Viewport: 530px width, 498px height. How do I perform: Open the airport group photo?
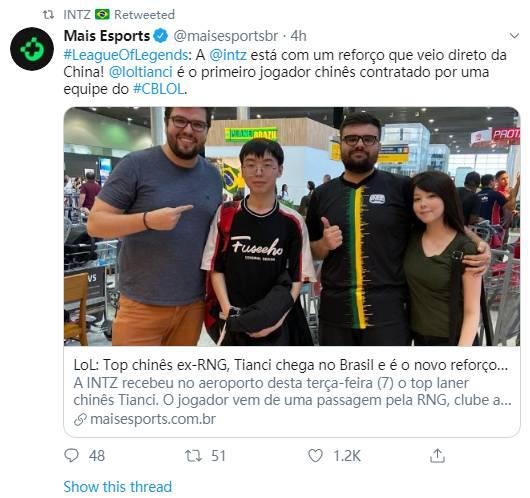292,226
